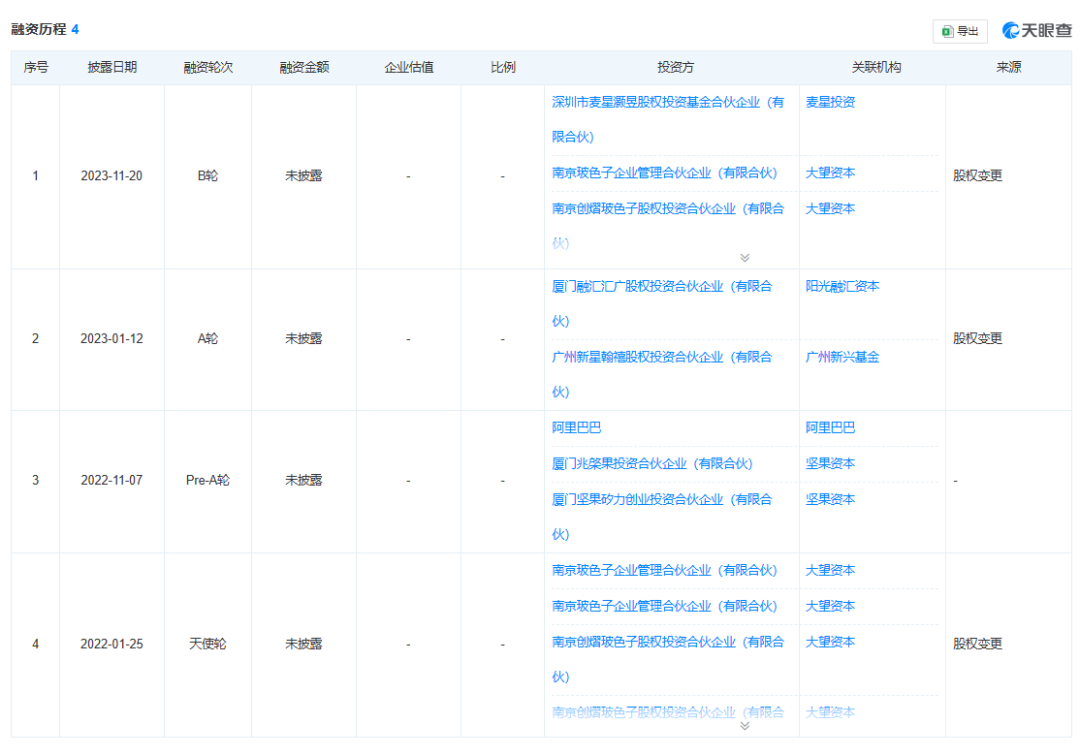Click the 导出 export button
The image size is (1080, 756).
tap(959, 31)
